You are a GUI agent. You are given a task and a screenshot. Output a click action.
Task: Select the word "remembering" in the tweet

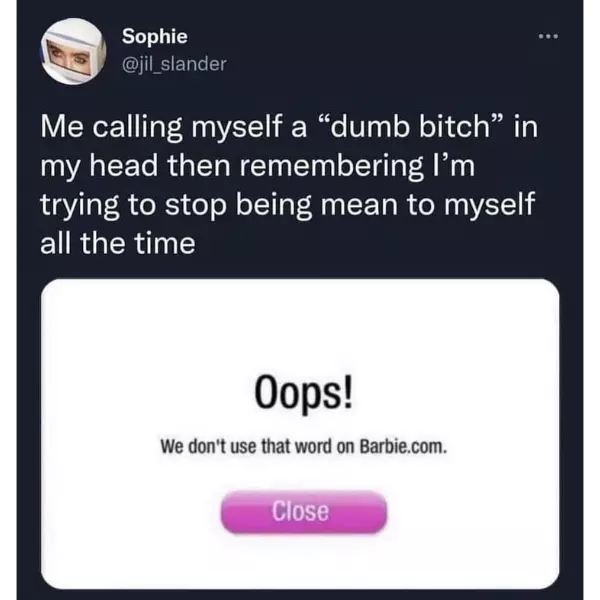click(331, 166)
